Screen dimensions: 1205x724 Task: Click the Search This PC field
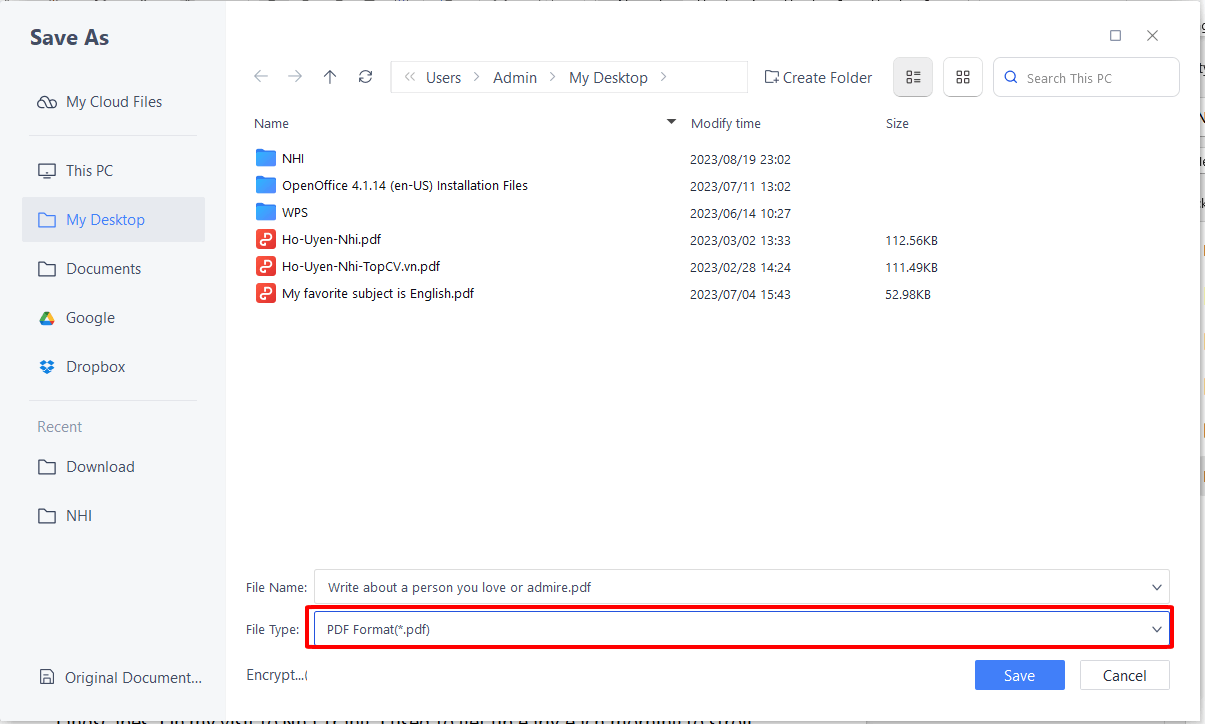(1086, 77)
